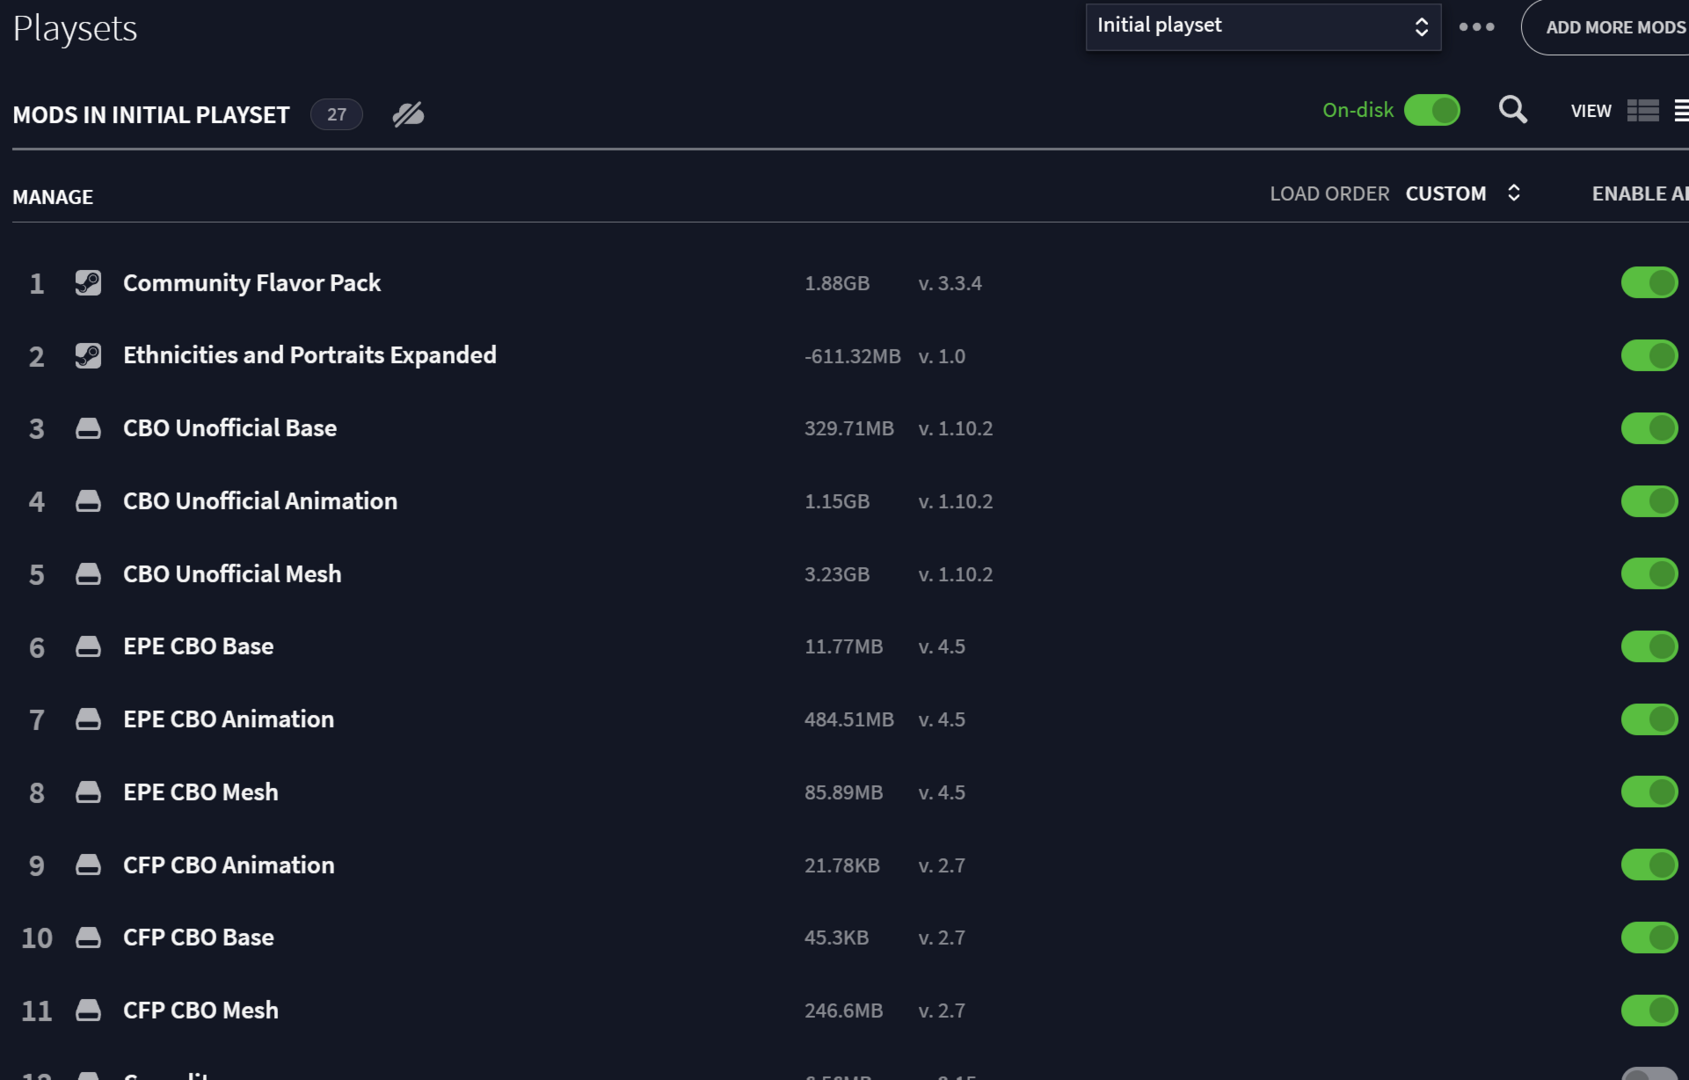
Task: Open the mod search magnifier
Action: click(x=1513, y=110)
